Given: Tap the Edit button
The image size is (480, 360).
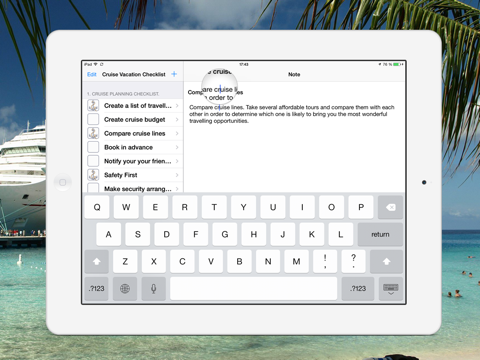Looking at the screenshot, I should point(92,74).
